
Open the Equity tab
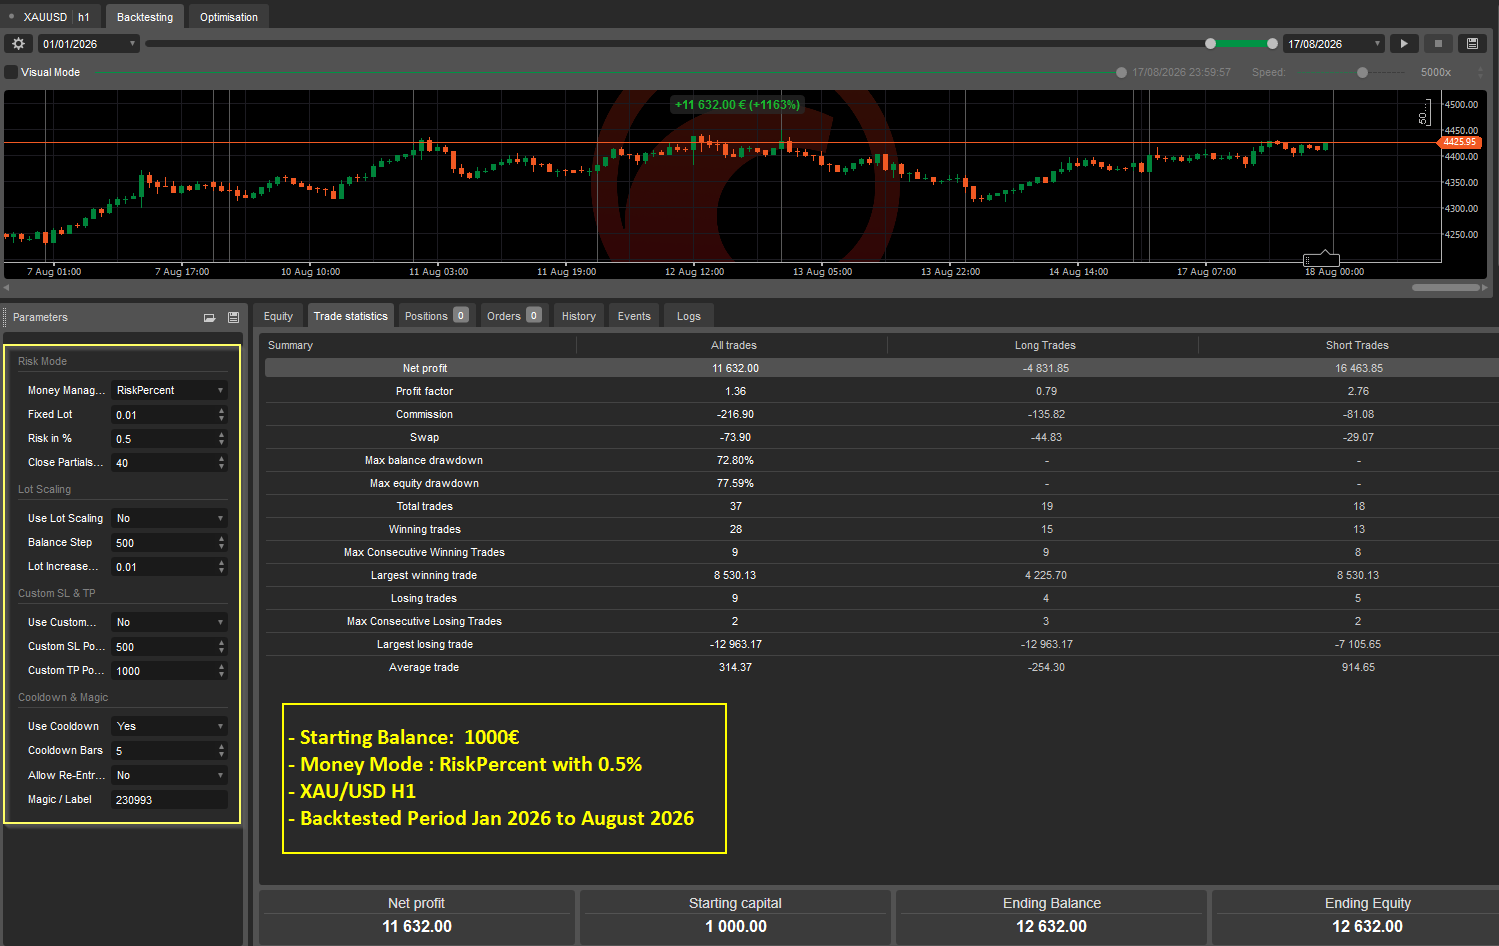click(278, 316)
